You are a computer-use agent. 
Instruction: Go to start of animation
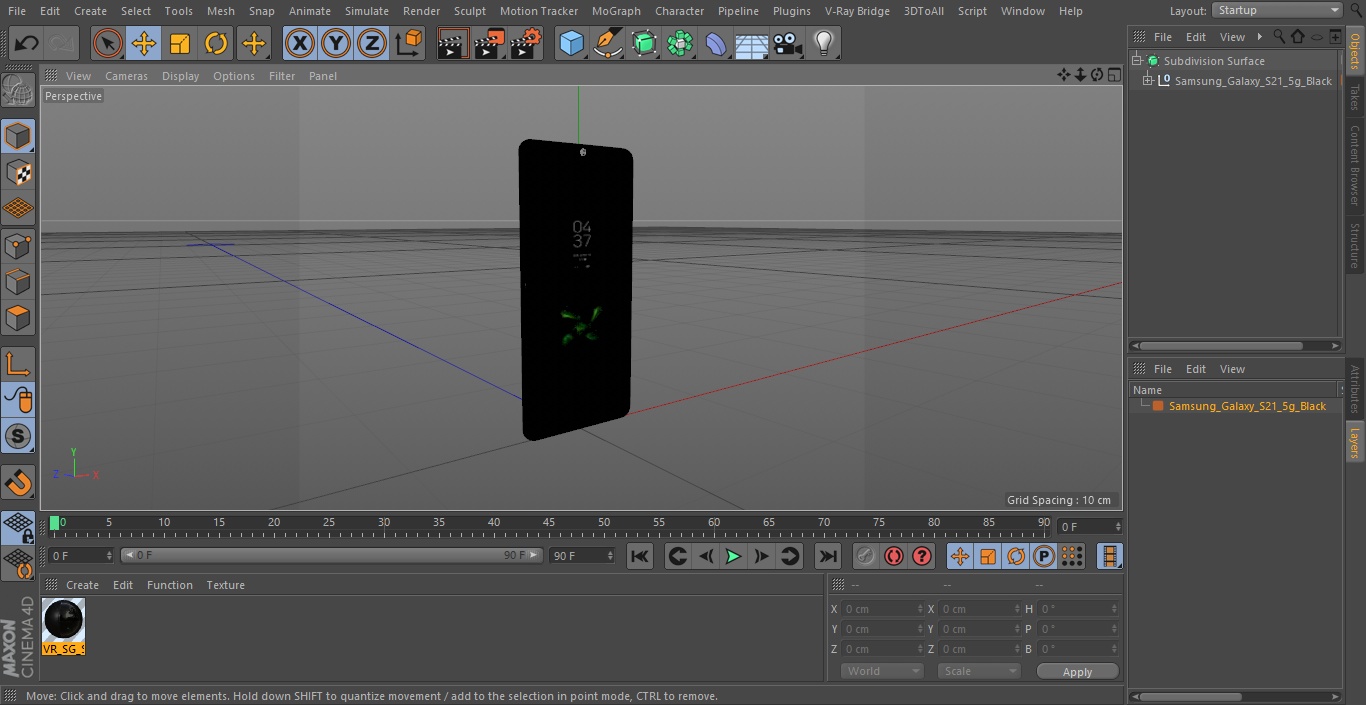[x=640, y=556]
